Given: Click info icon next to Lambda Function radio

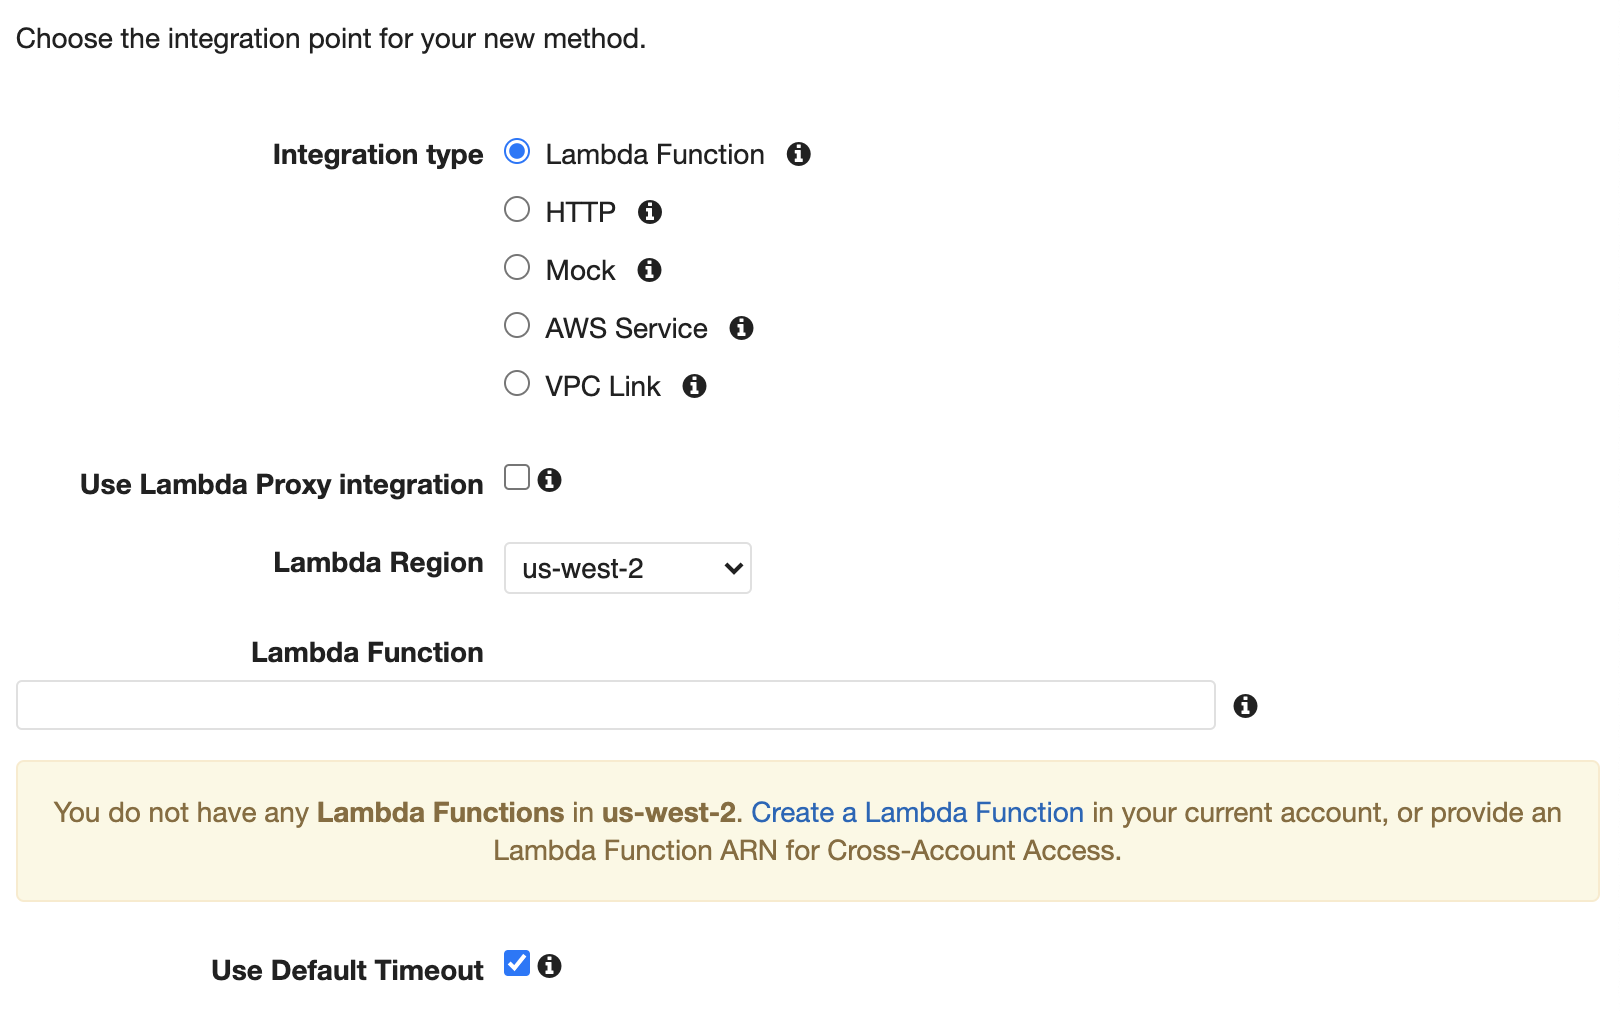Looking at the screenshot, I should click(x=798, y=154).
